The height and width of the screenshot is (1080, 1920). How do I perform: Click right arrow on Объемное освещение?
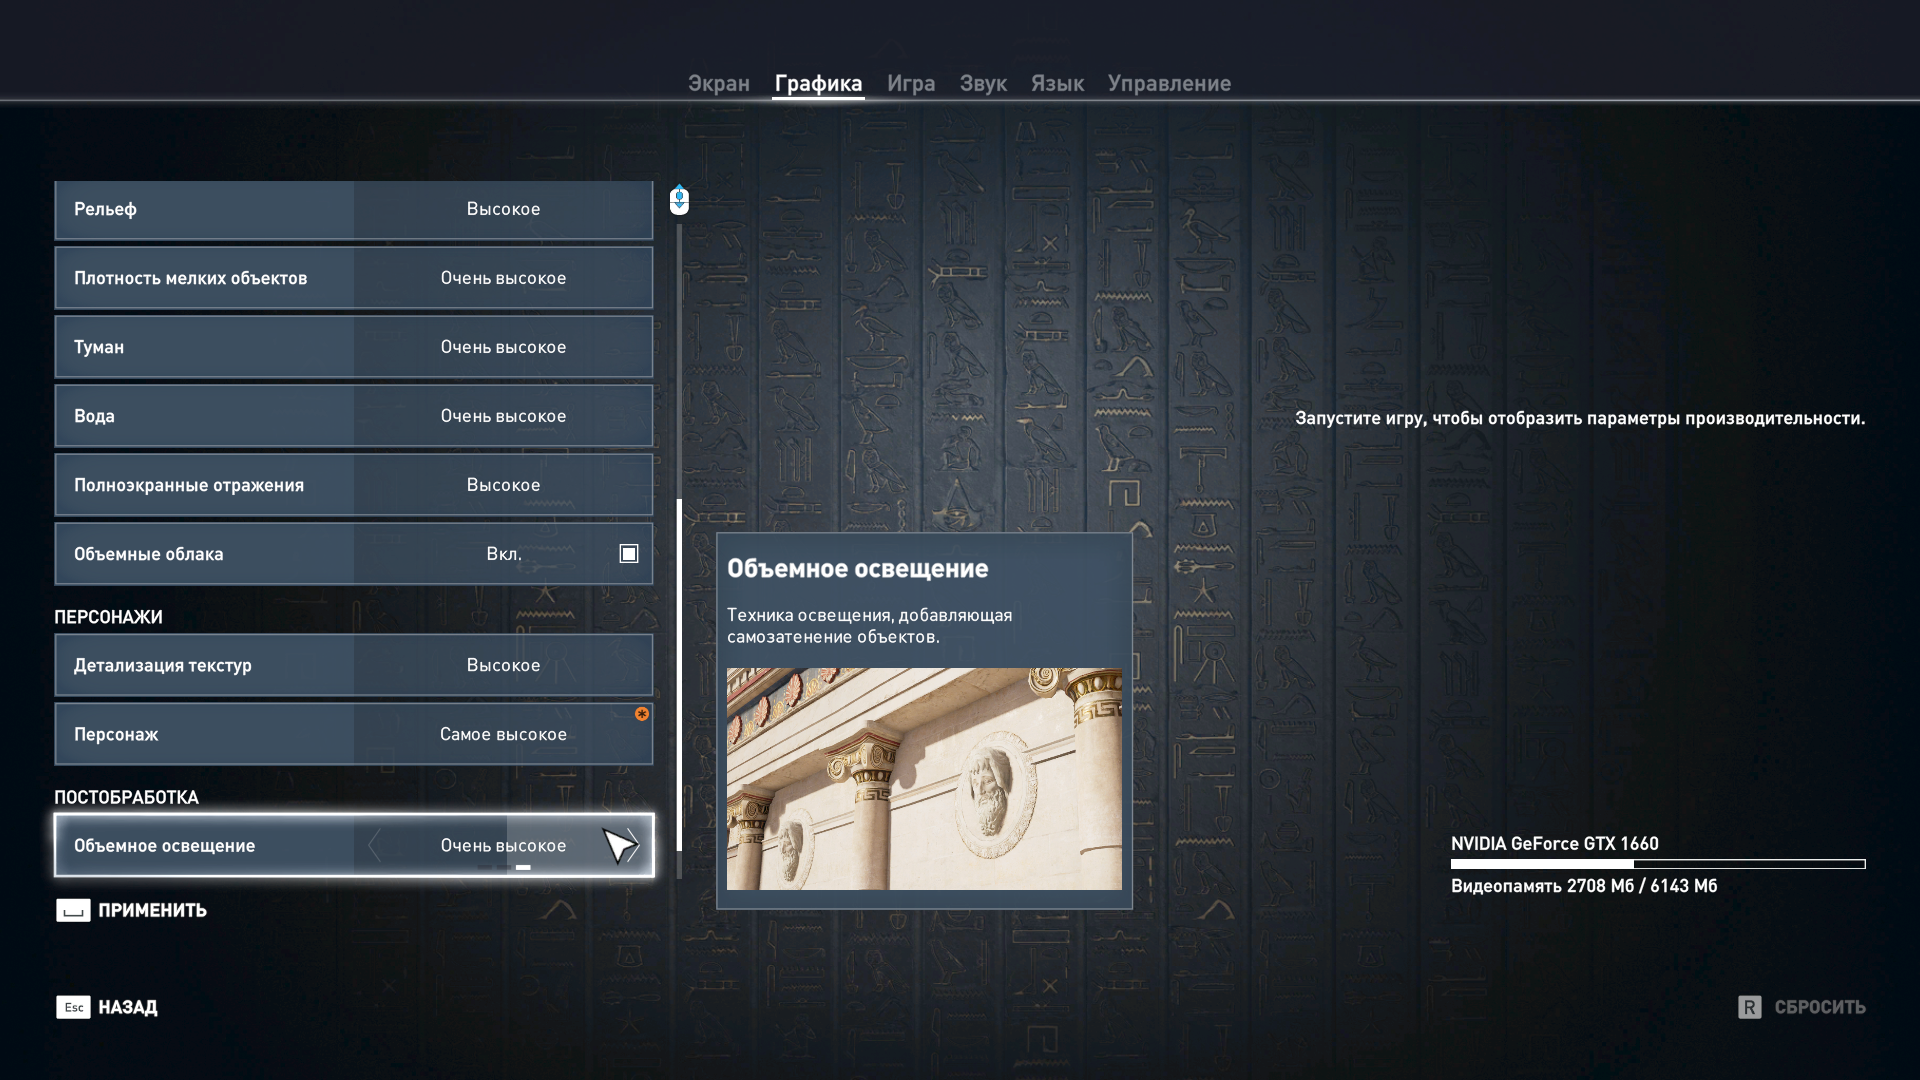(634, 846)
